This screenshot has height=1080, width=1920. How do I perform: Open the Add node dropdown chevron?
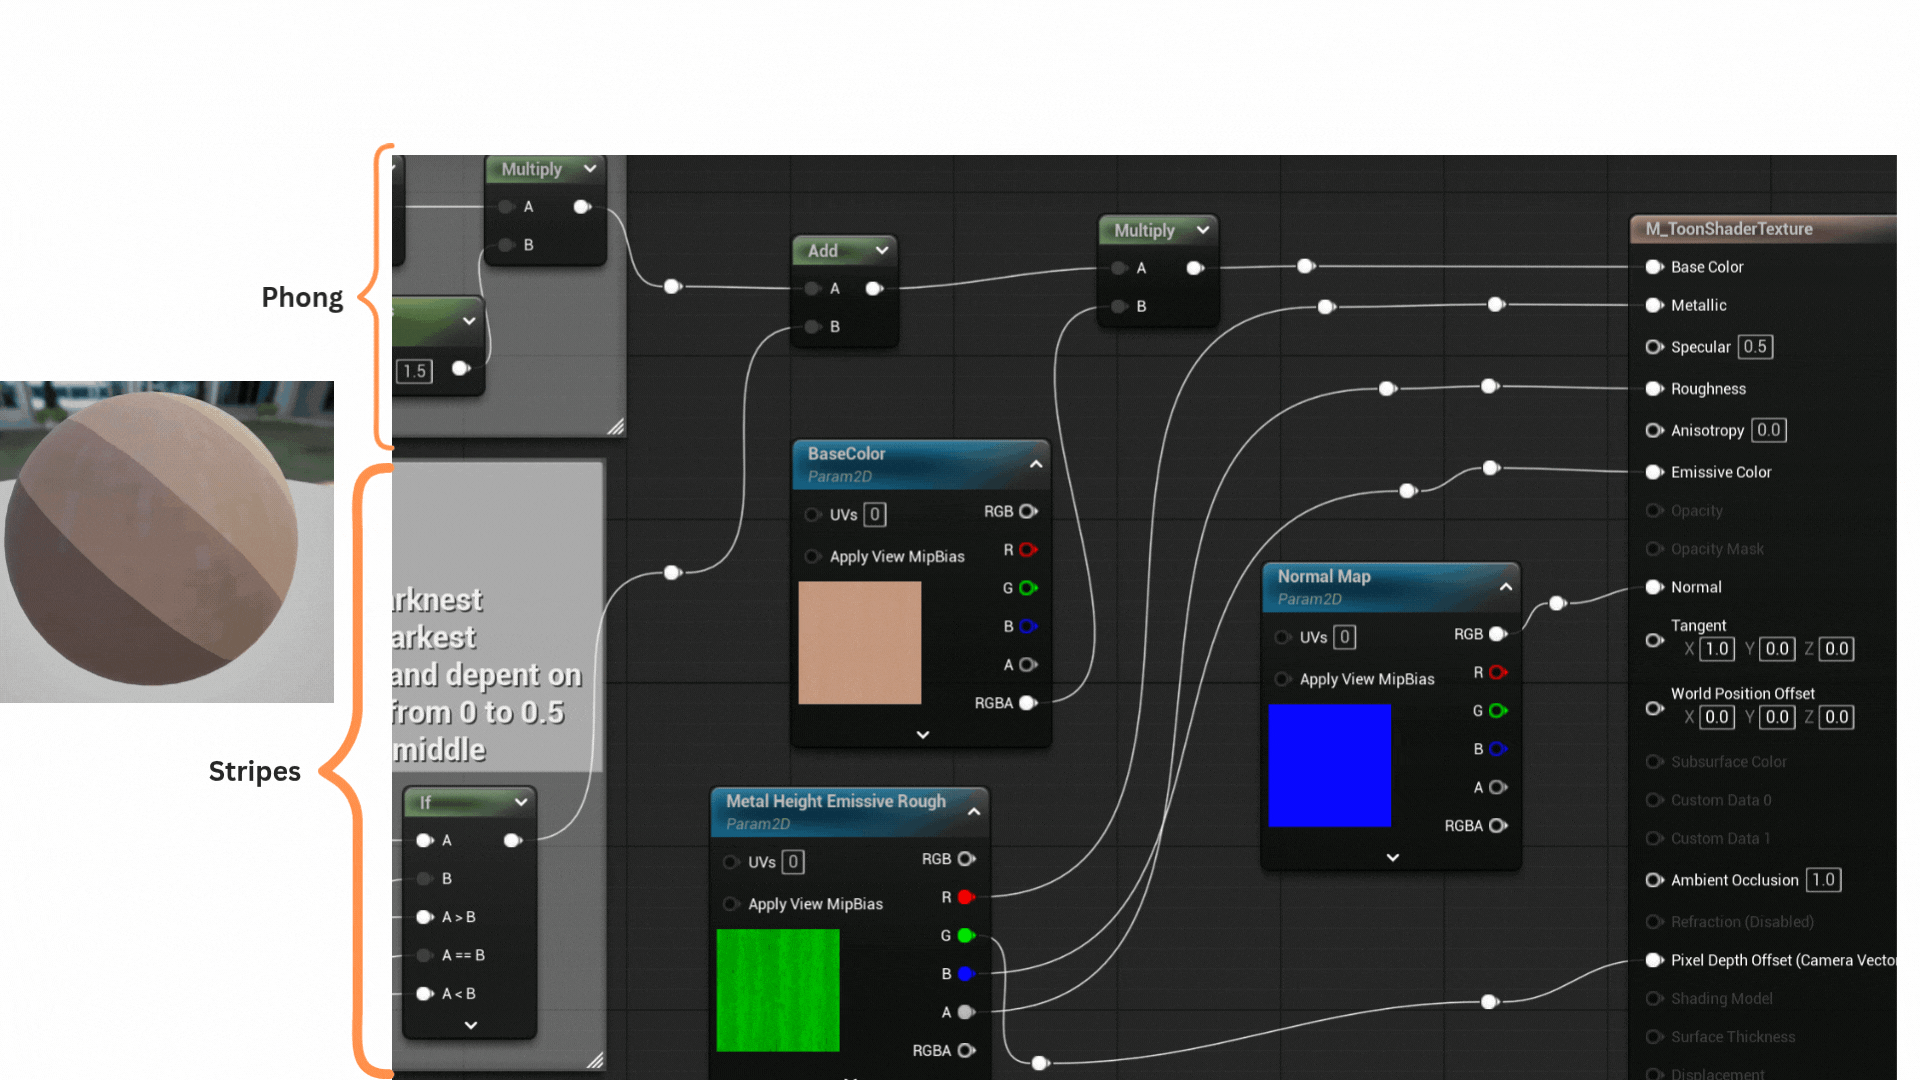(882, 250)
